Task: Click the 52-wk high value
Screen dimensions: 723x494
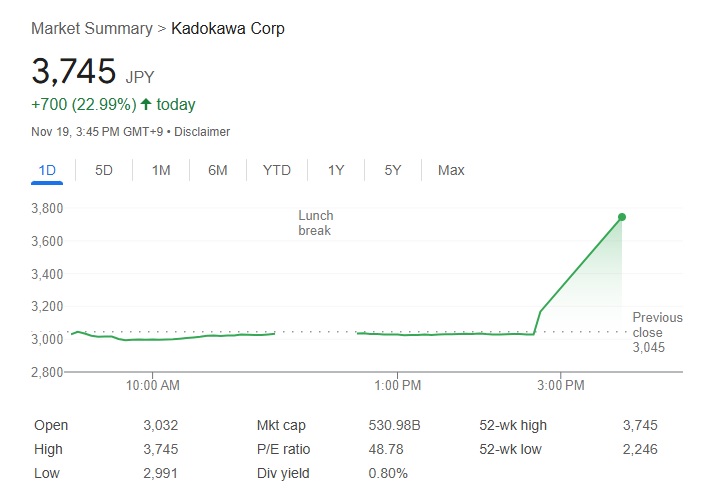Action: tap(640, 425)
